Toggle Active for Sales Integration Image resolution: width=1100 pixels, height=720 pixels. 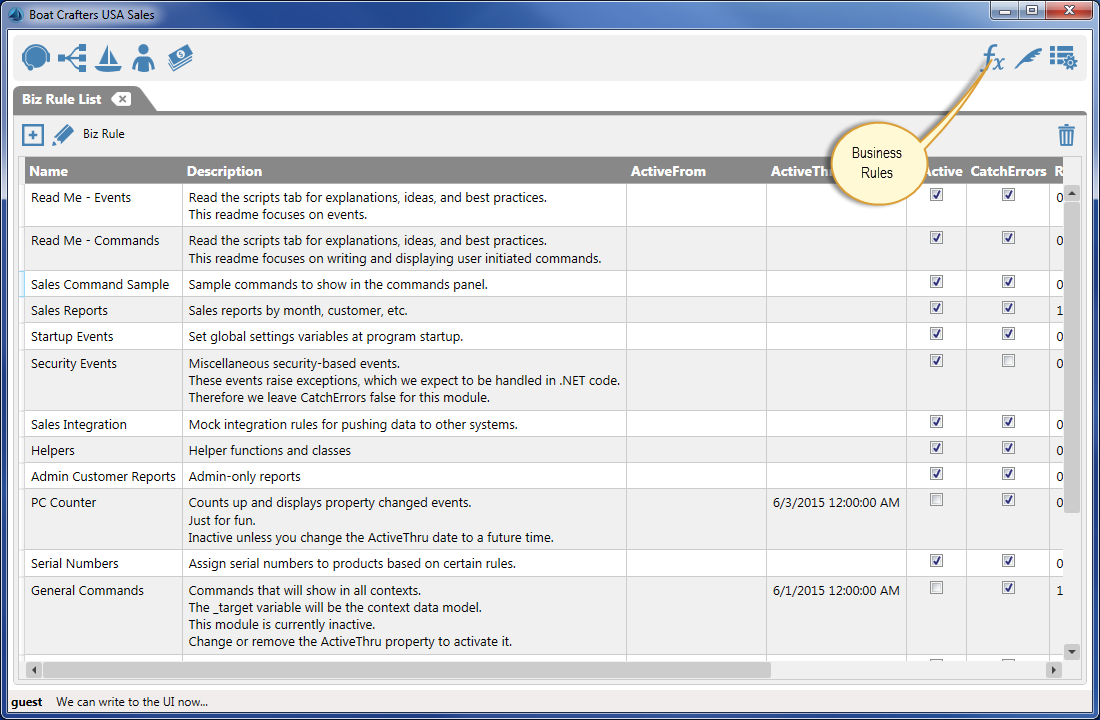click(x=937, y=422)
